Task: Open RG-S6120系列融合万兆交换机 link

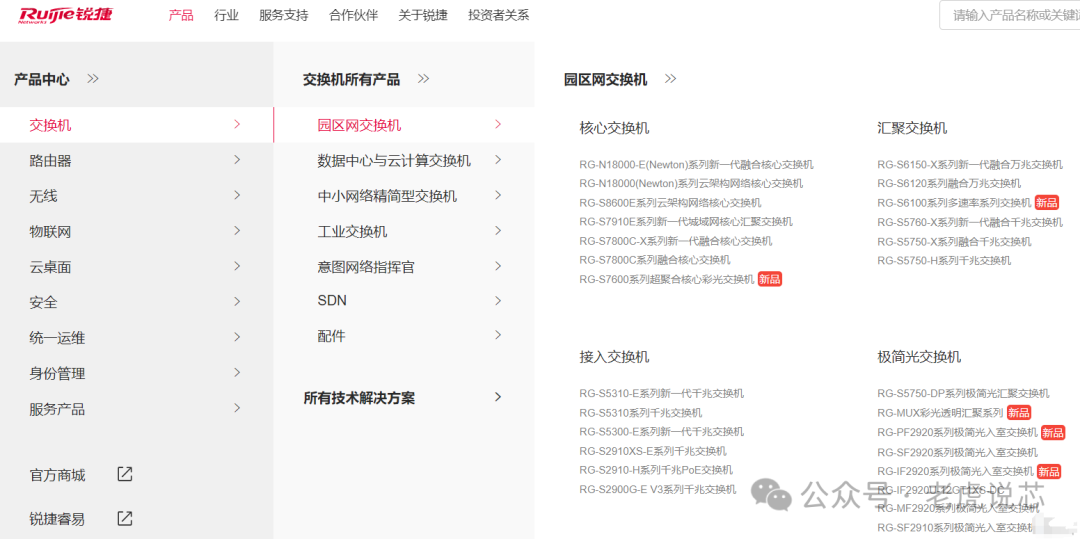Action: click(949, 183)
